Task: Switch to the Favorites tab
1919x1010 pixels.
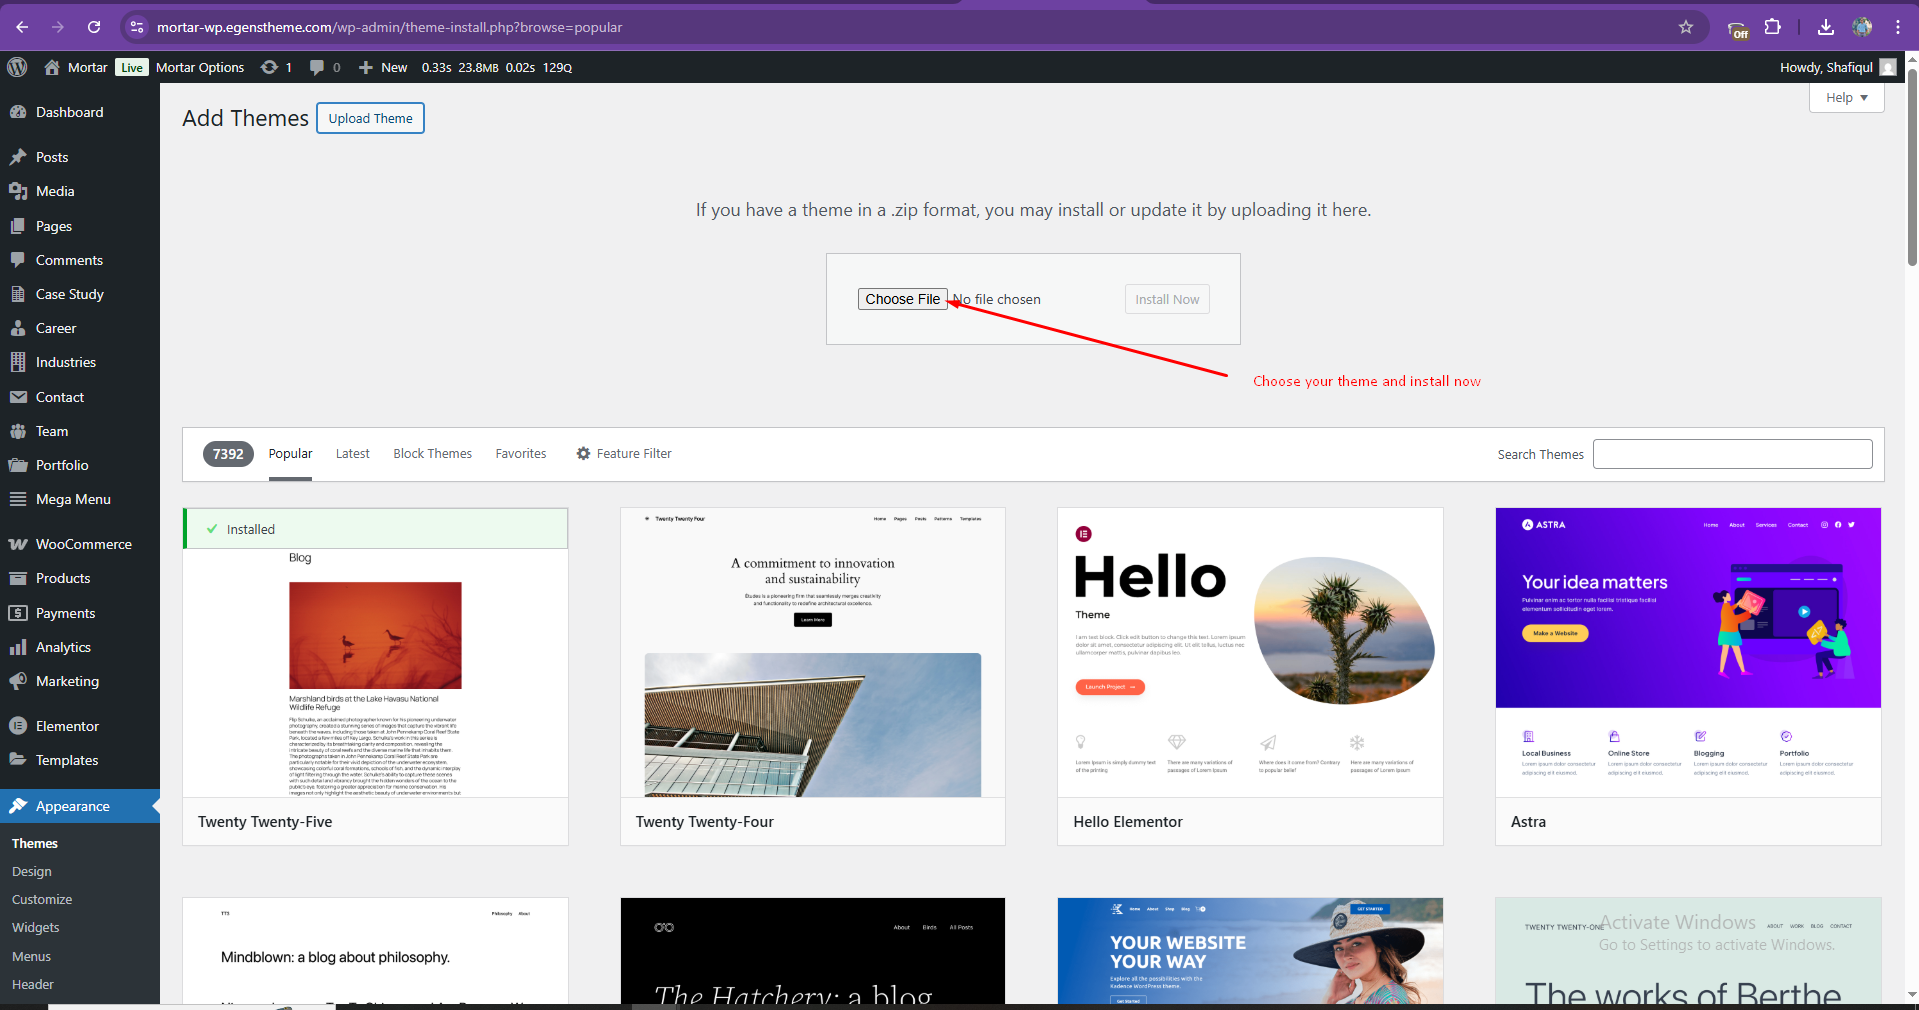Action: pos(521,453)
